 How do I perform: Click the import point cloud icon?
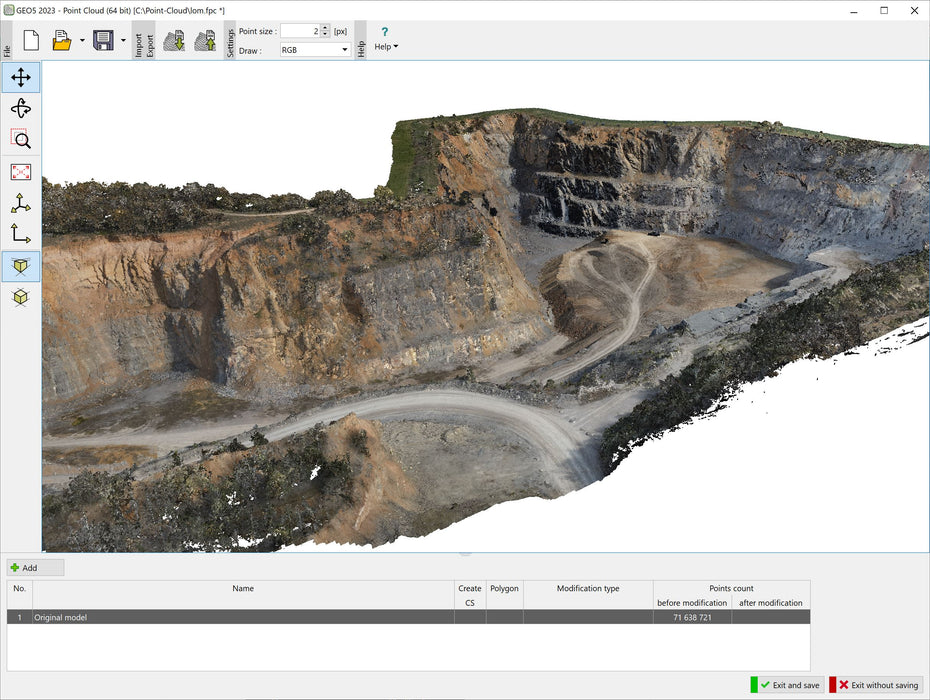tap(174, 41)
